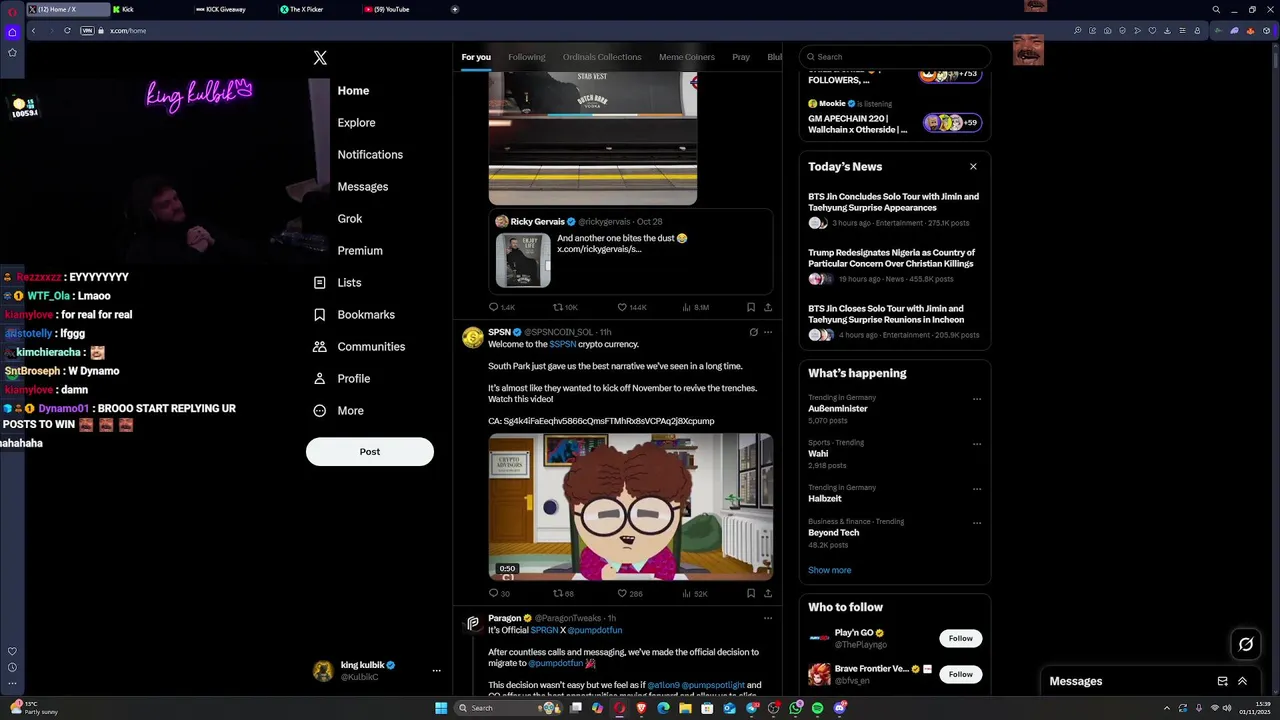
Task: Repost the SPSN post
Action: click(563, 593)
